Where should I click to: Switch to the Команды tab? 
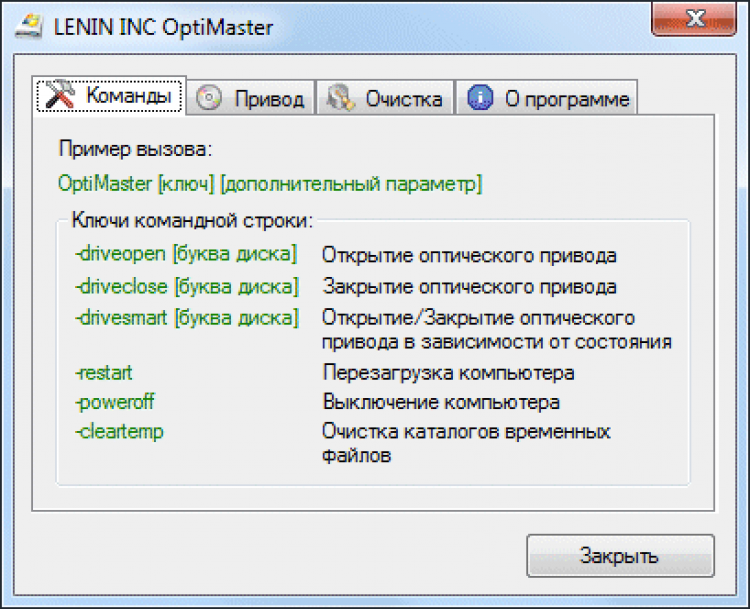point(109,95)
